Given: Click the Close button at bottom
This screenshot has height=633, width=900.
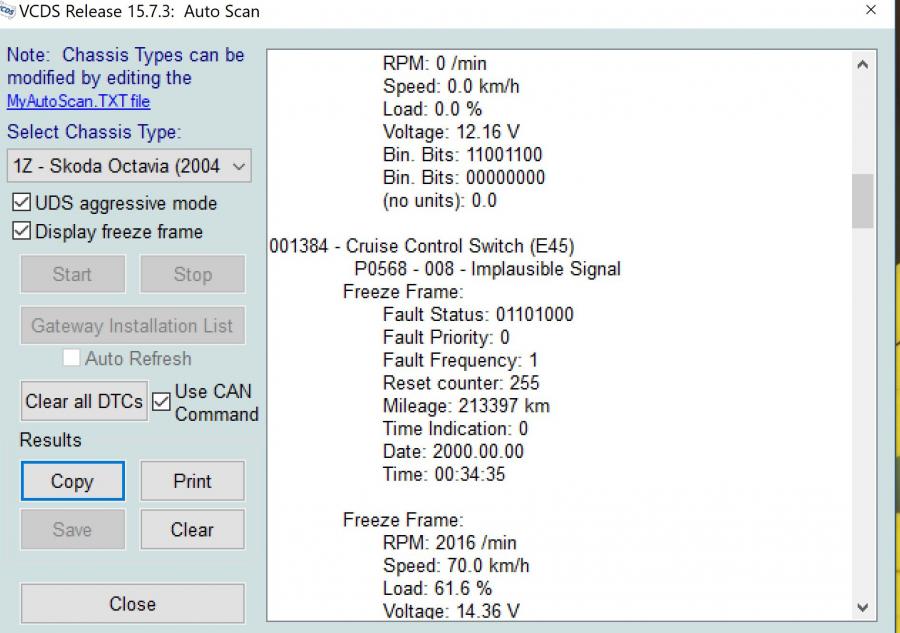Looking at the screenshot, I should pyautogui.click(x=132, y=604).
